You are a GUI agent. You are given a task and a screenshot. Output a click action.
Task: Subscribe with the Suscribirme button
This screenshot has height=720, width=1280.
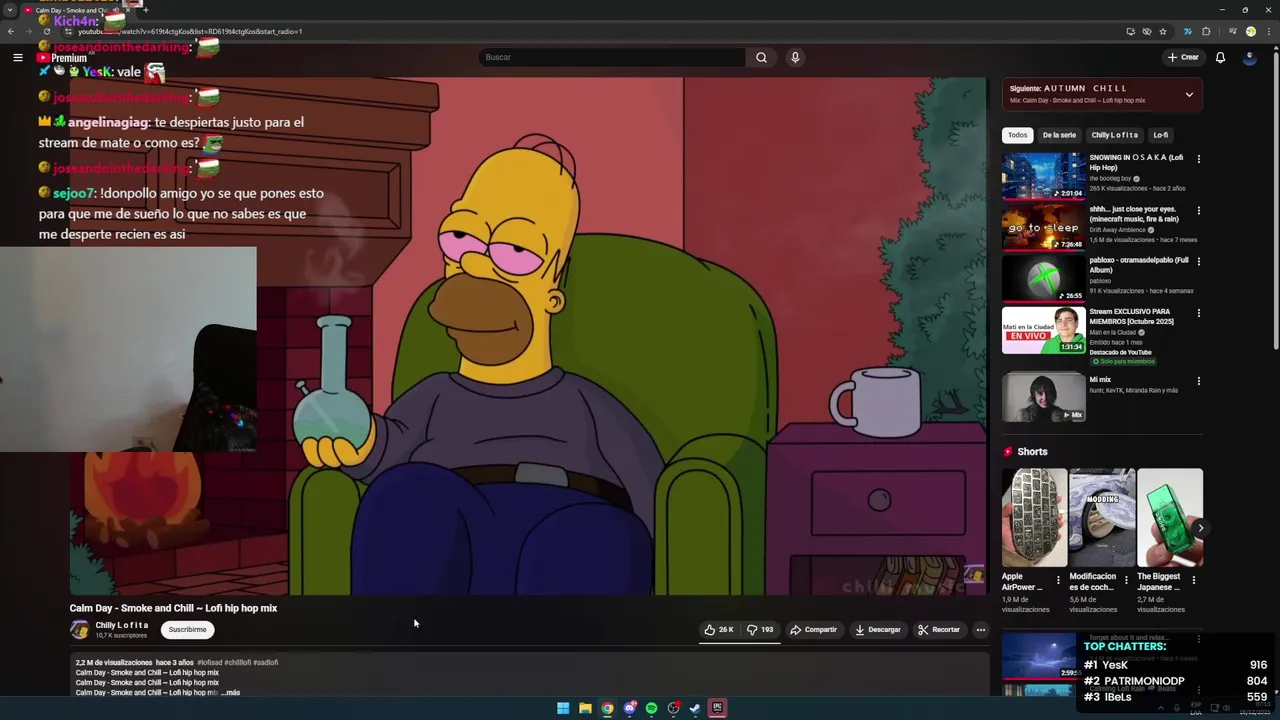(x=187, y=630)
